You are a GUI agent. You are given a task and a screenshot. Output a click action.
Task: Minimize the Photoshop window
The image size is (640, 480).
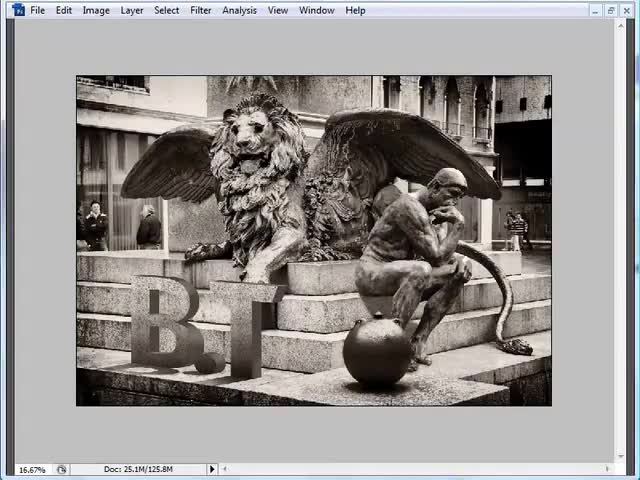597,10
